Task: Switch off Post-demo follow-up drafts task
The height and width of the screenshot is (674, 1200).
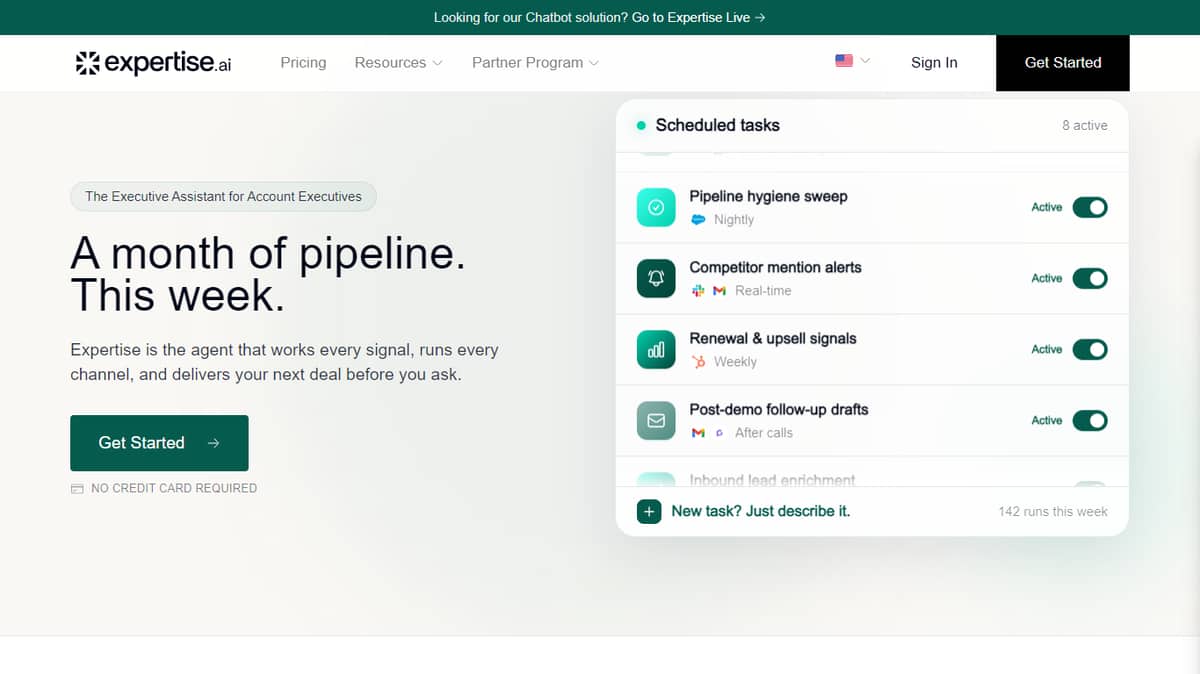Action: pos(1090,420)
